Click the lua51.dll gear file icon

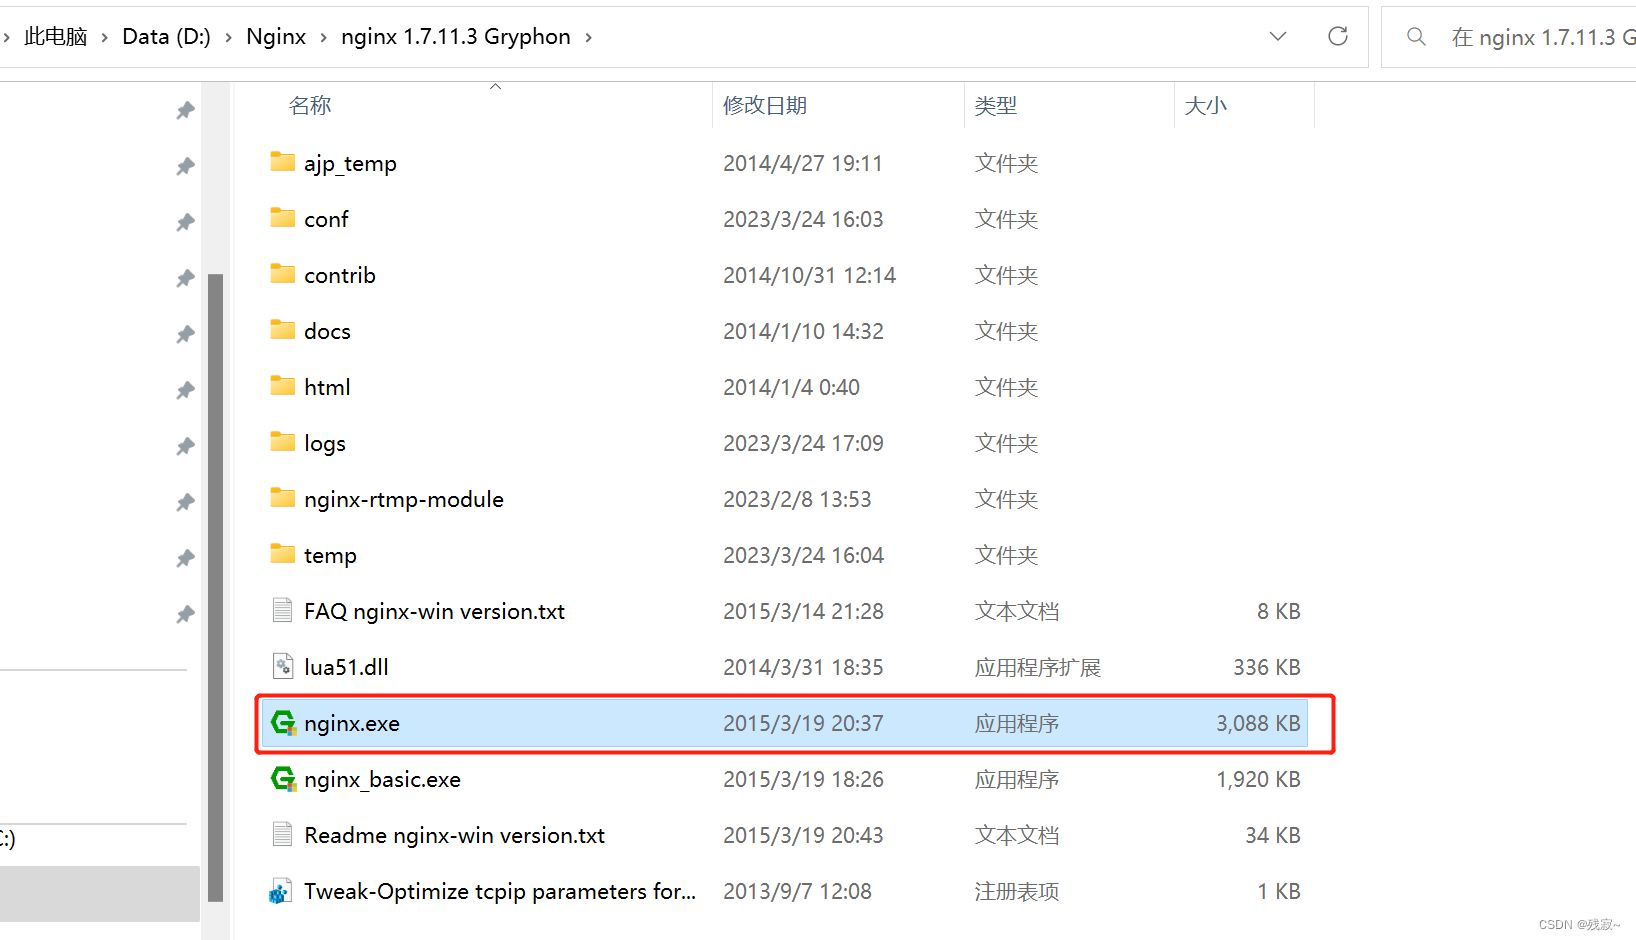pos(281,666)
